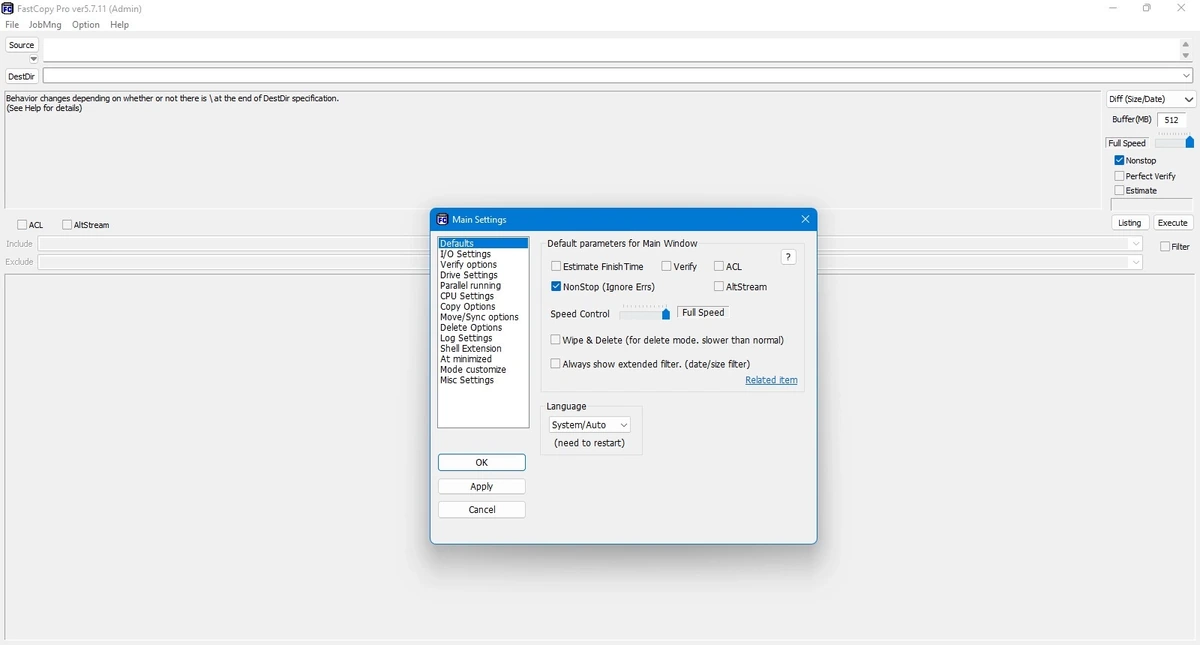Open the File menu

click(x=12, y=25)
